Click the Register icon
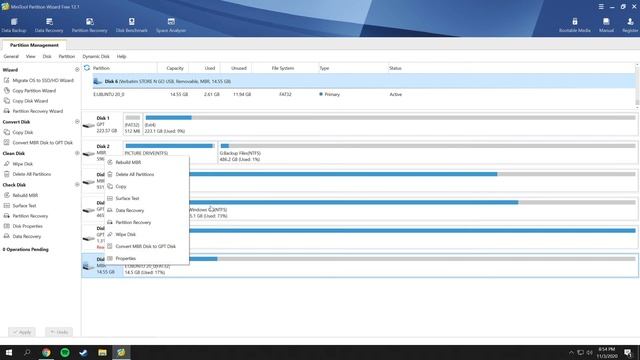 click(x=630, y=25)
